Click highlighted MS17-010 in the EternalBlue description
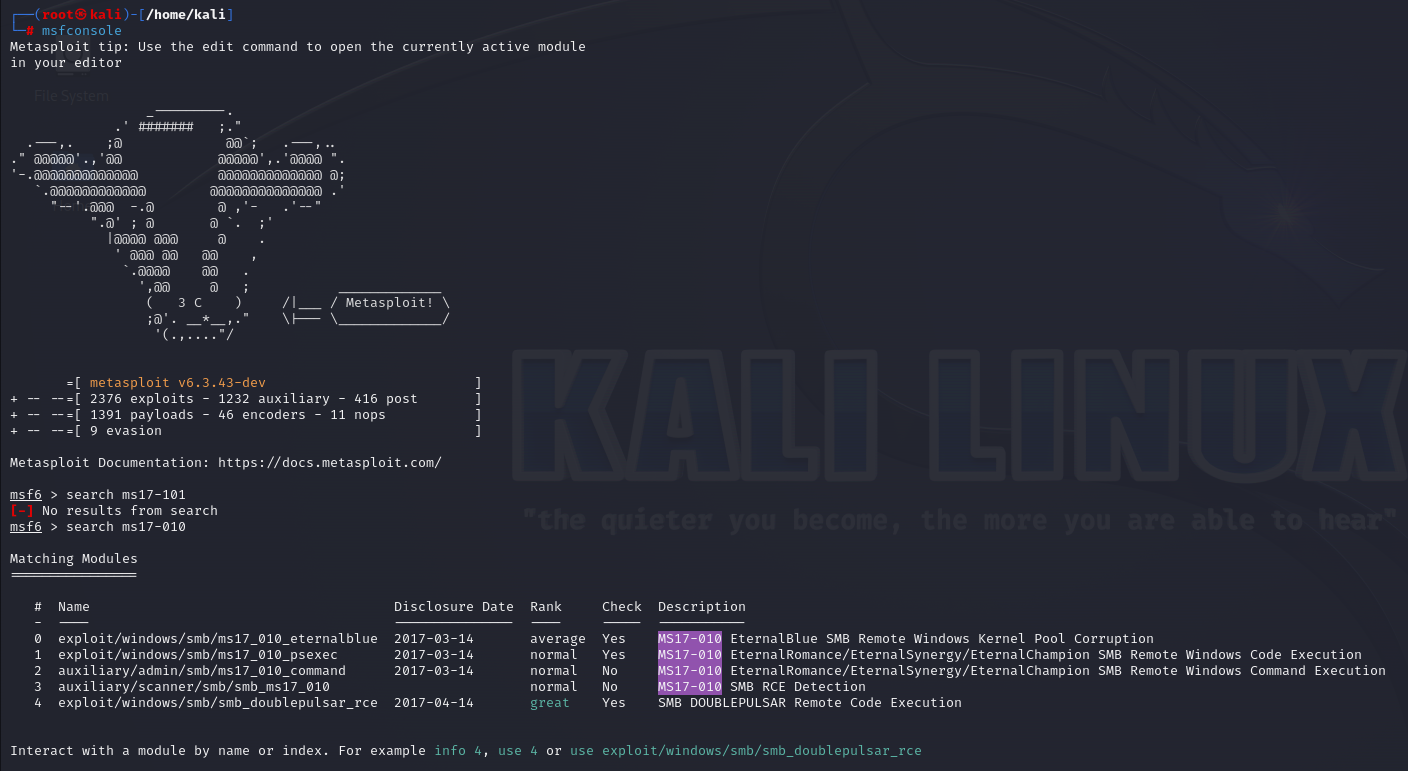 [x=690, y=639]
